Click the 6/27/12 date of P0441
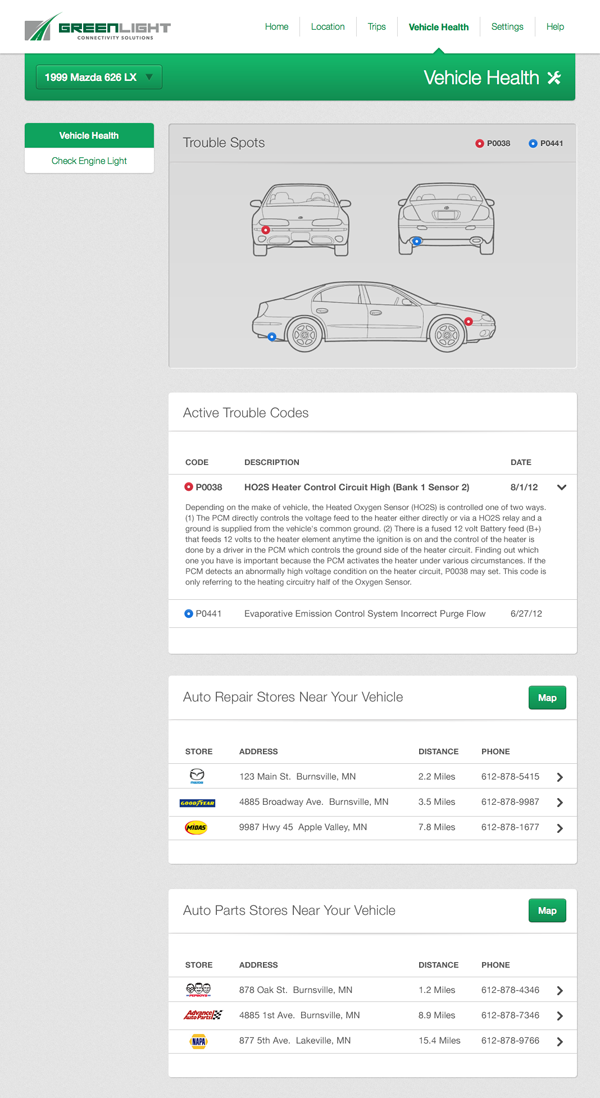Screen dimensions: 600x1098 pos(526,613)
